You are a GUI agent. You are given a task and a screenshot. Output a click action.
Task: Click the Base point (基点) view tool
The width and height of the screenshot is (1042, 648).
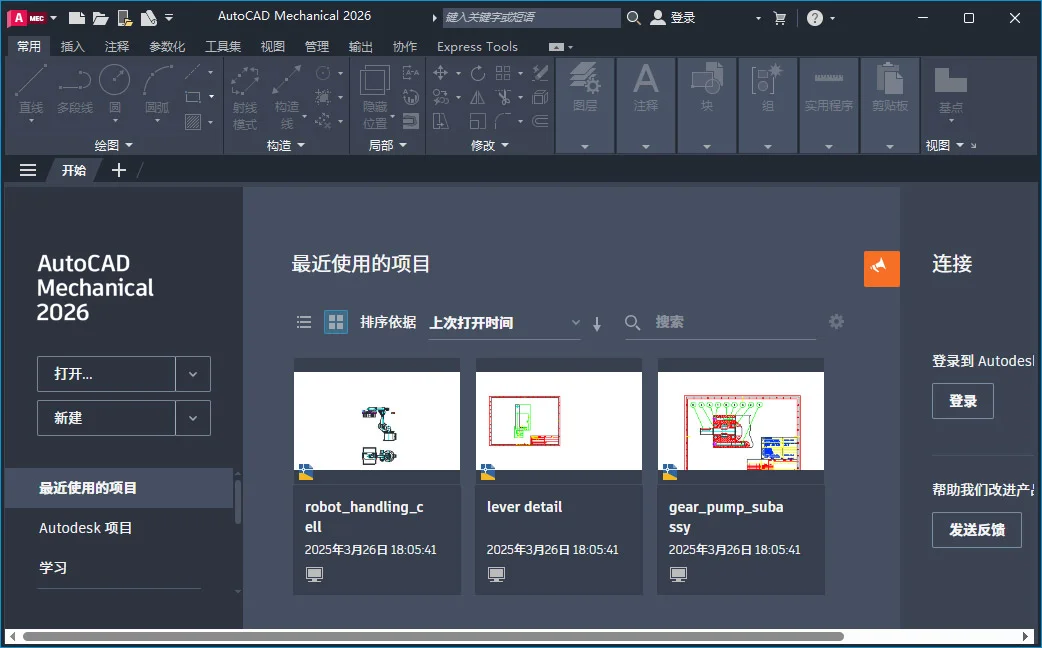click(951, 93)
